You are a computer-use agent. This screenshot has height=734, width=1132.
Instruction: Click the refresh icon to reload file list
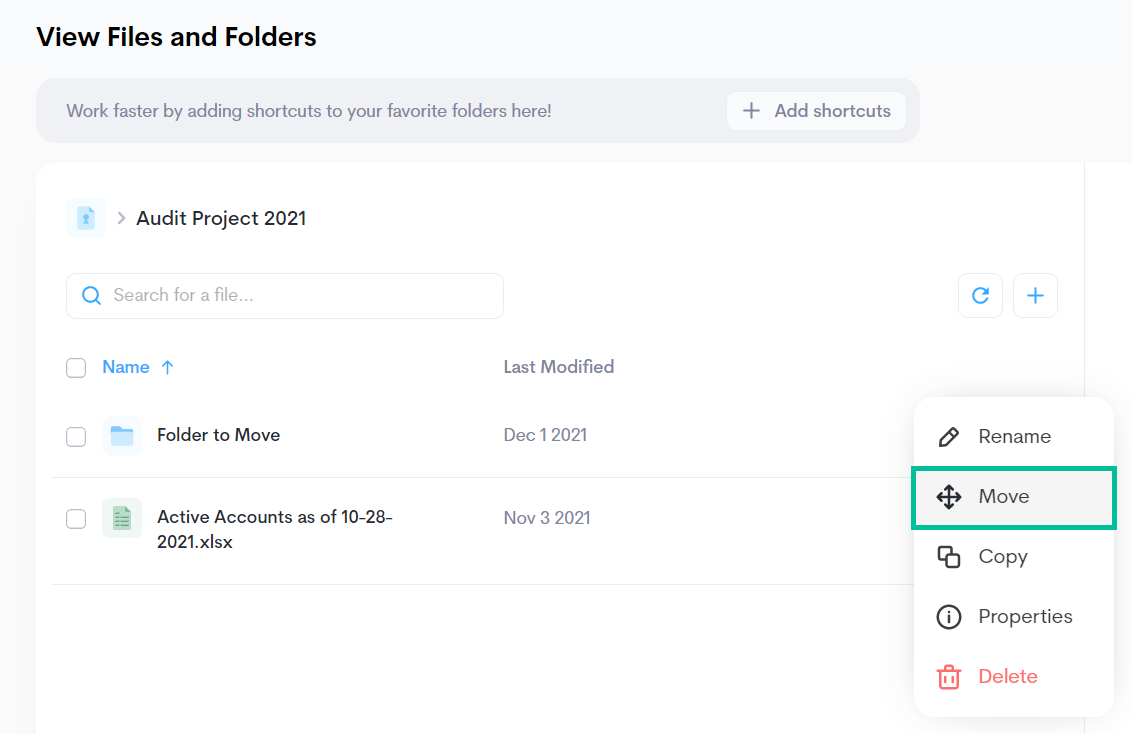(980, 295)
